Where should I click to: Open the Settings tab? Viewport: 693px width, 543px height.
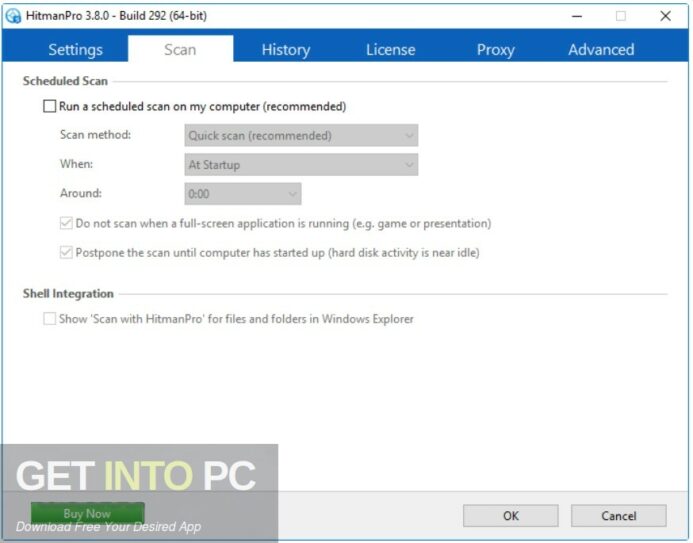(x=76, y=49)
